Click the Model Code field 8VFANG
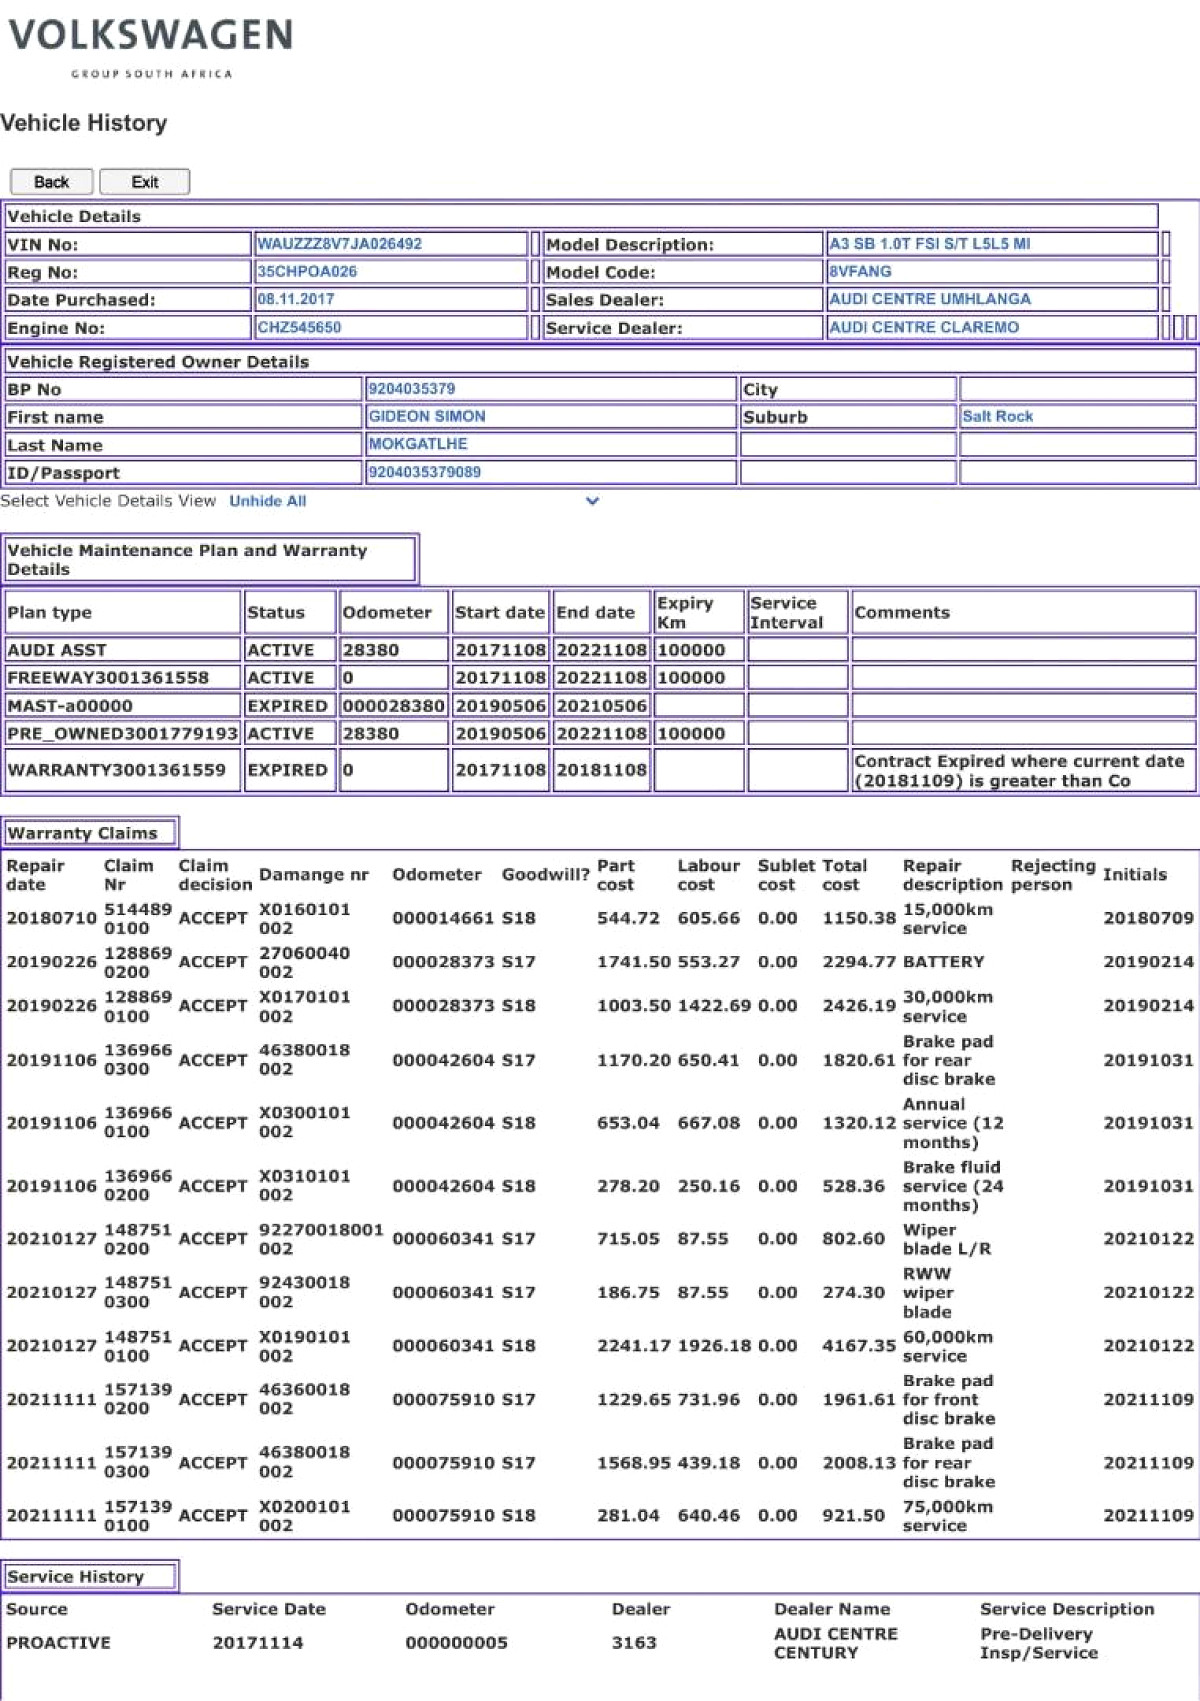The height and width of the screenshot is (1701, 1200). 992,272
